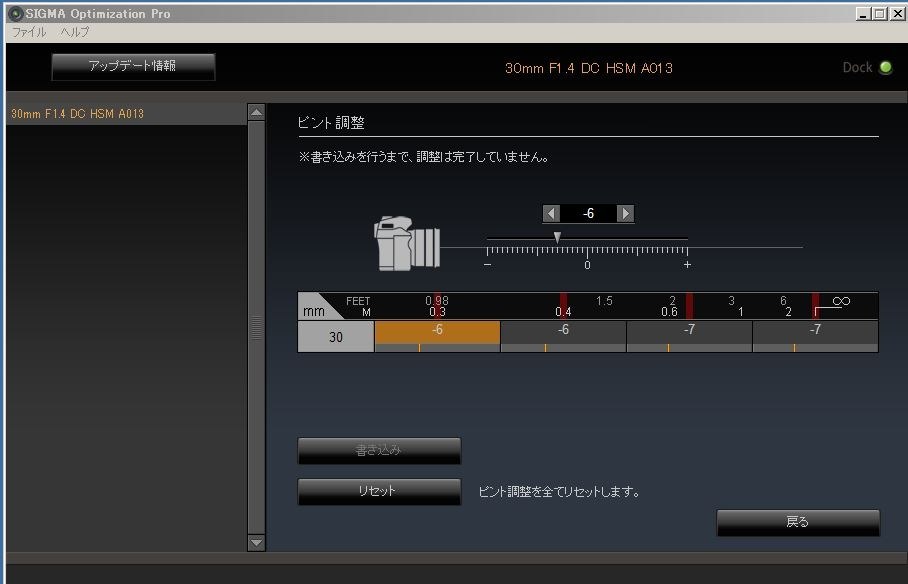Decrease focus value with left arrow
The width and height of the screenshot is (908, 584).
point(551,214)
